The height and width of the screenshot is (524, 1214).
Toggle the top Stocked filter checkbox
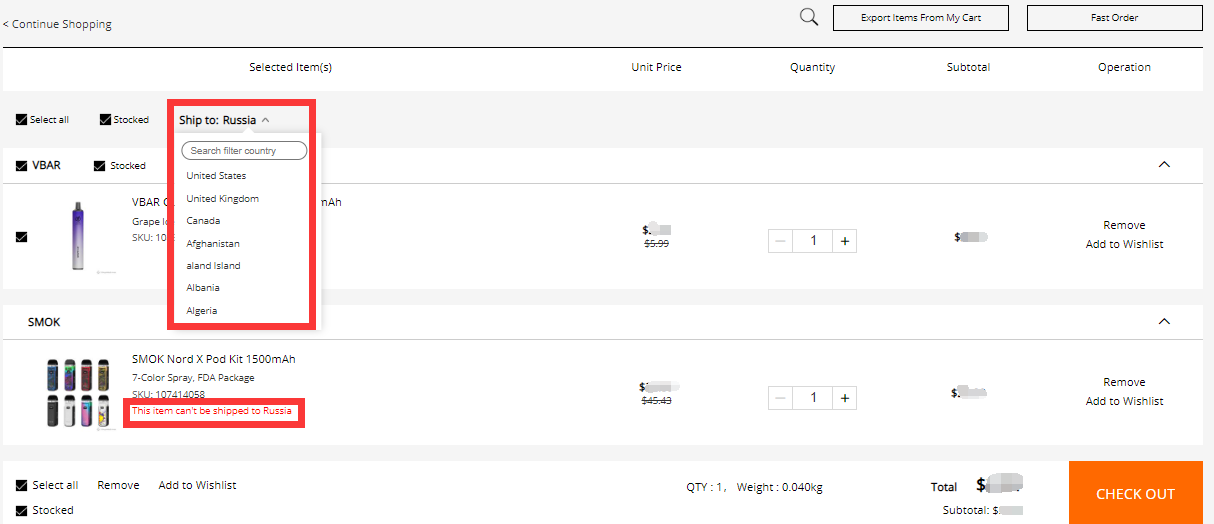tap(105, 120)
